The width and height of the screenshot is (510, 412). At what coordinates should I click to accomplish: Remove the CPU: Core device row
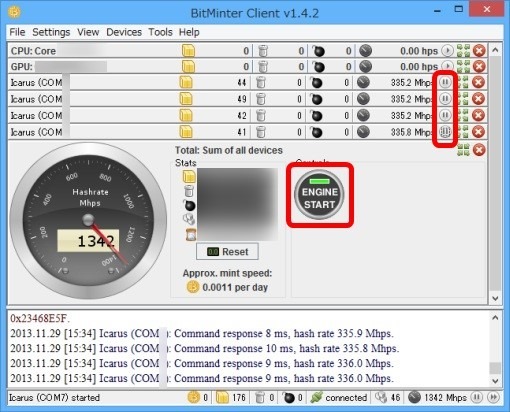click(x=479, y=51)
